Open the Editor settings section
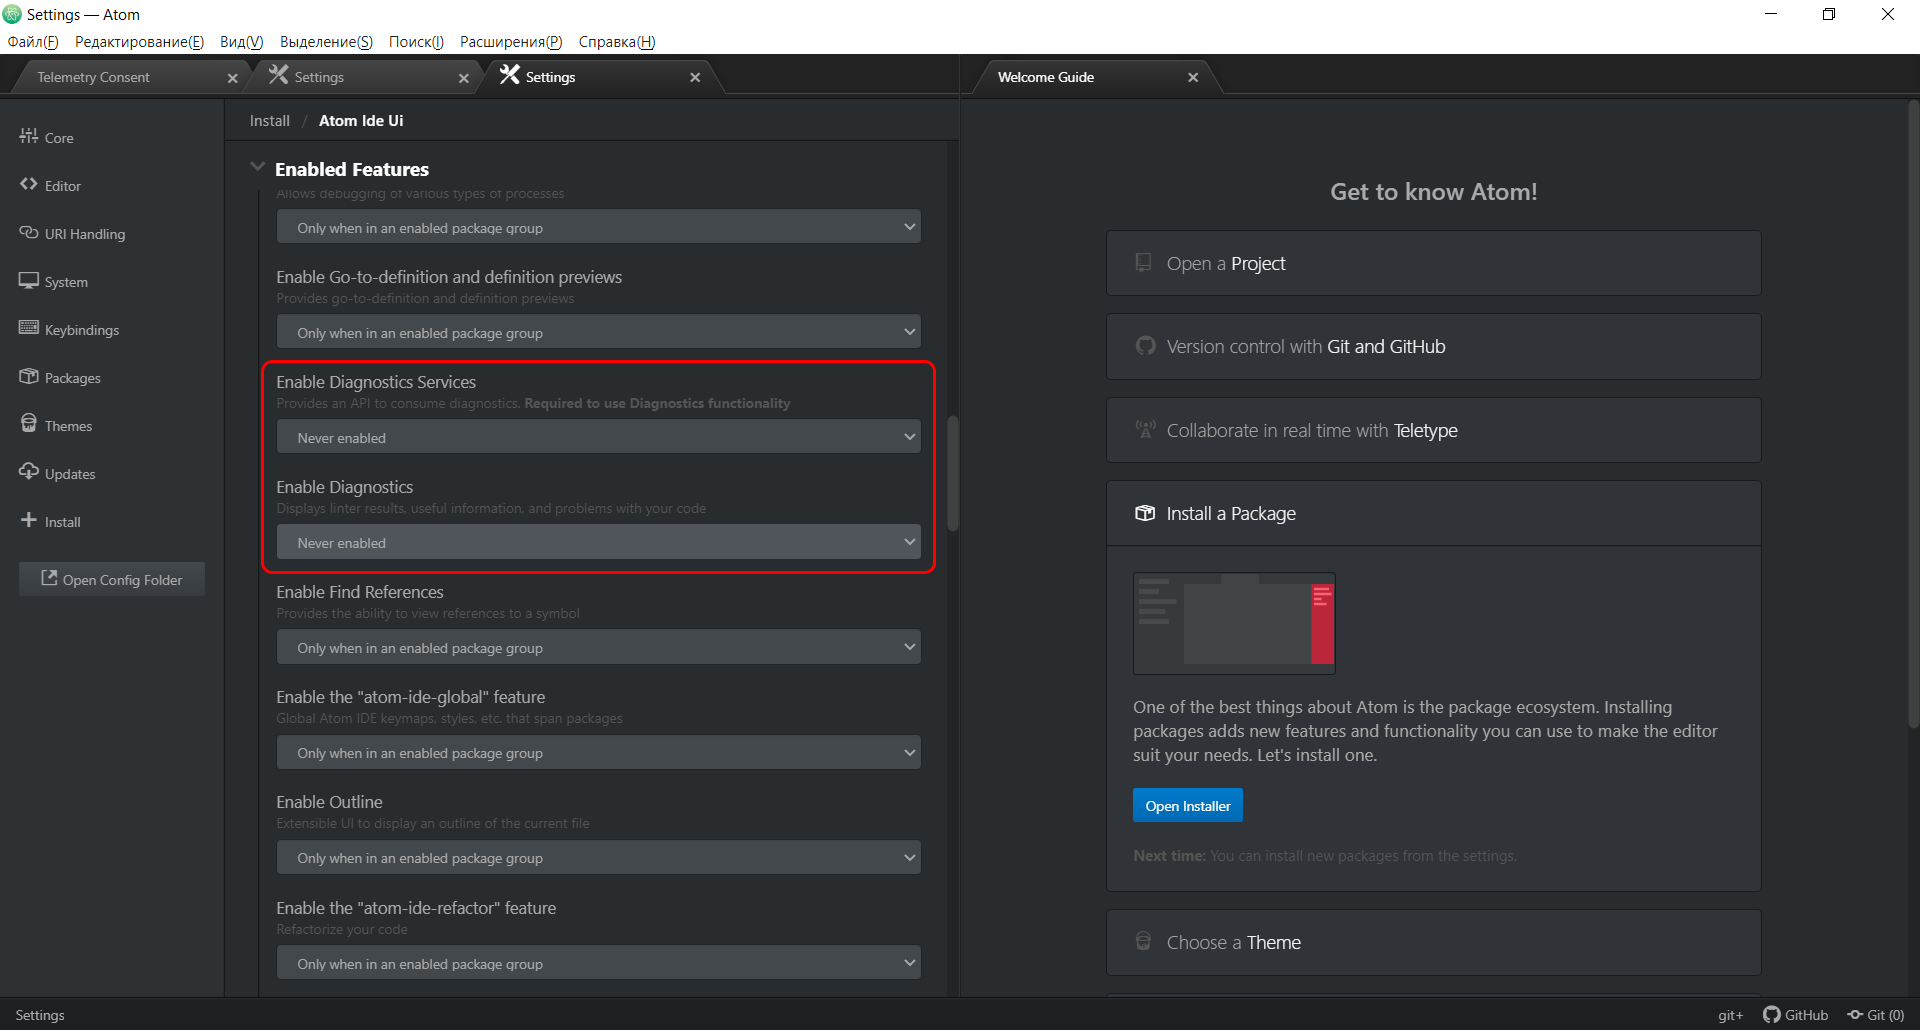Viewport: 1920px width, 1030px height. coord(62,186)
